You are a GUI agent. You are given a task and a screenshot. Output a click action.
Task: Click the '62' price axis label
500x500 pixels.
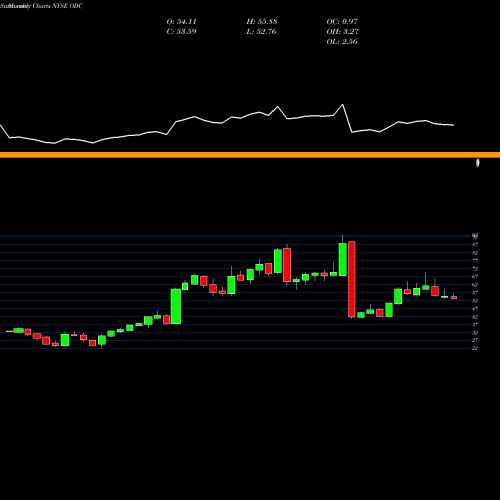pos(475,285)
